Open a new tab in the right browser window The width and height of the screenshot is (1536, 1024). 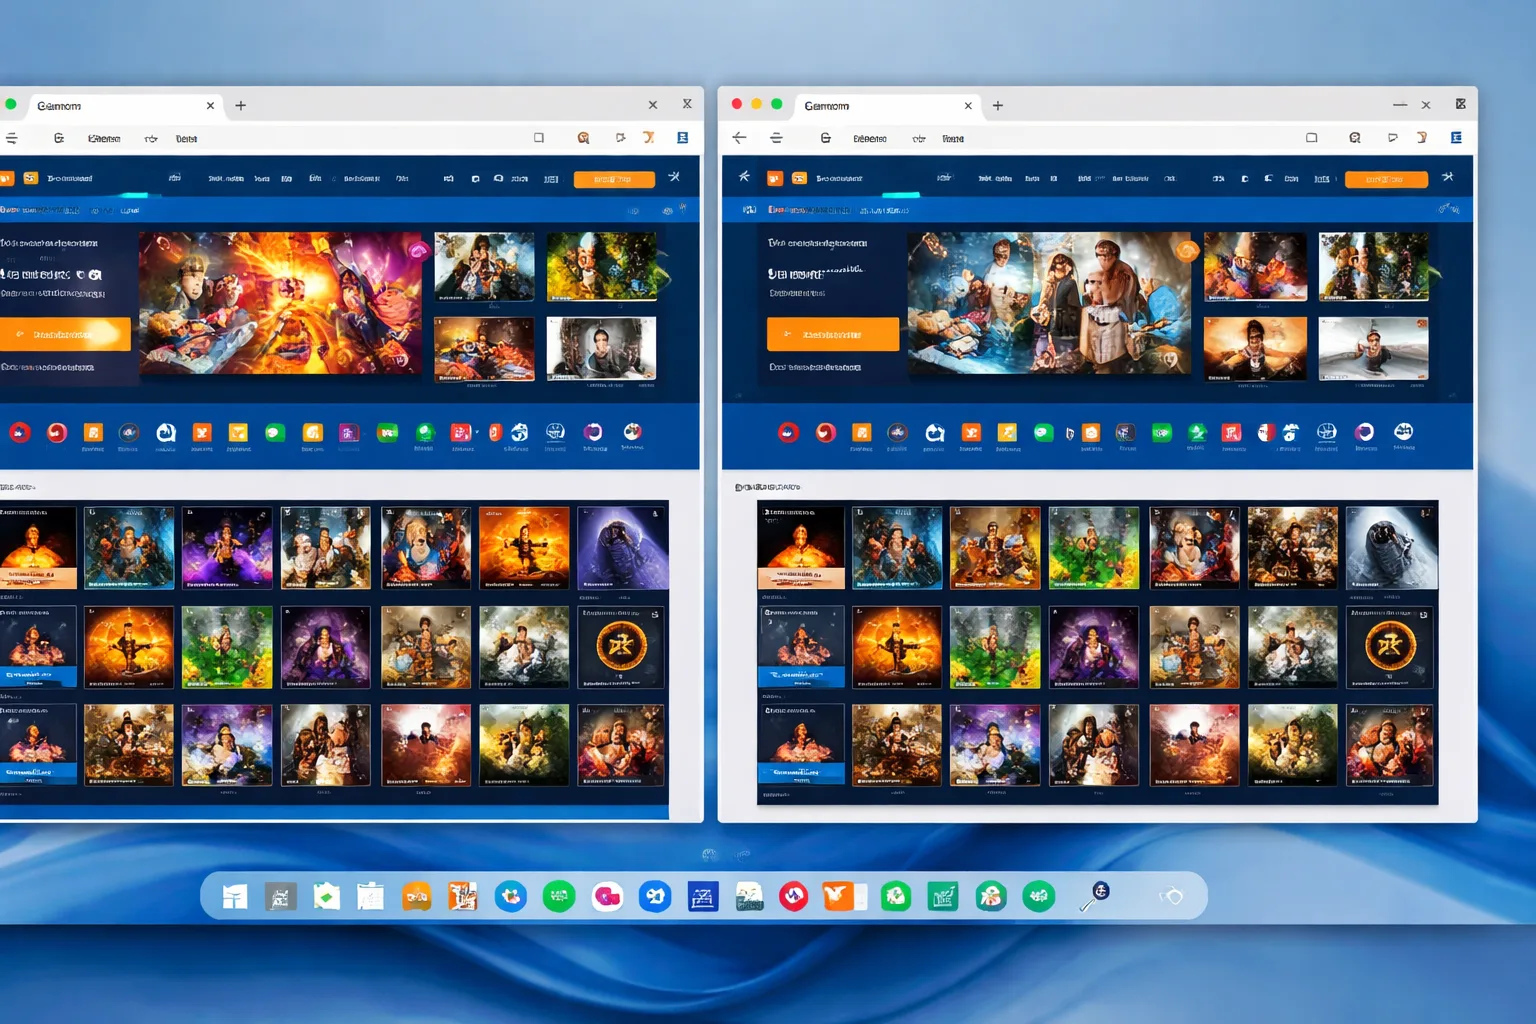997,105
